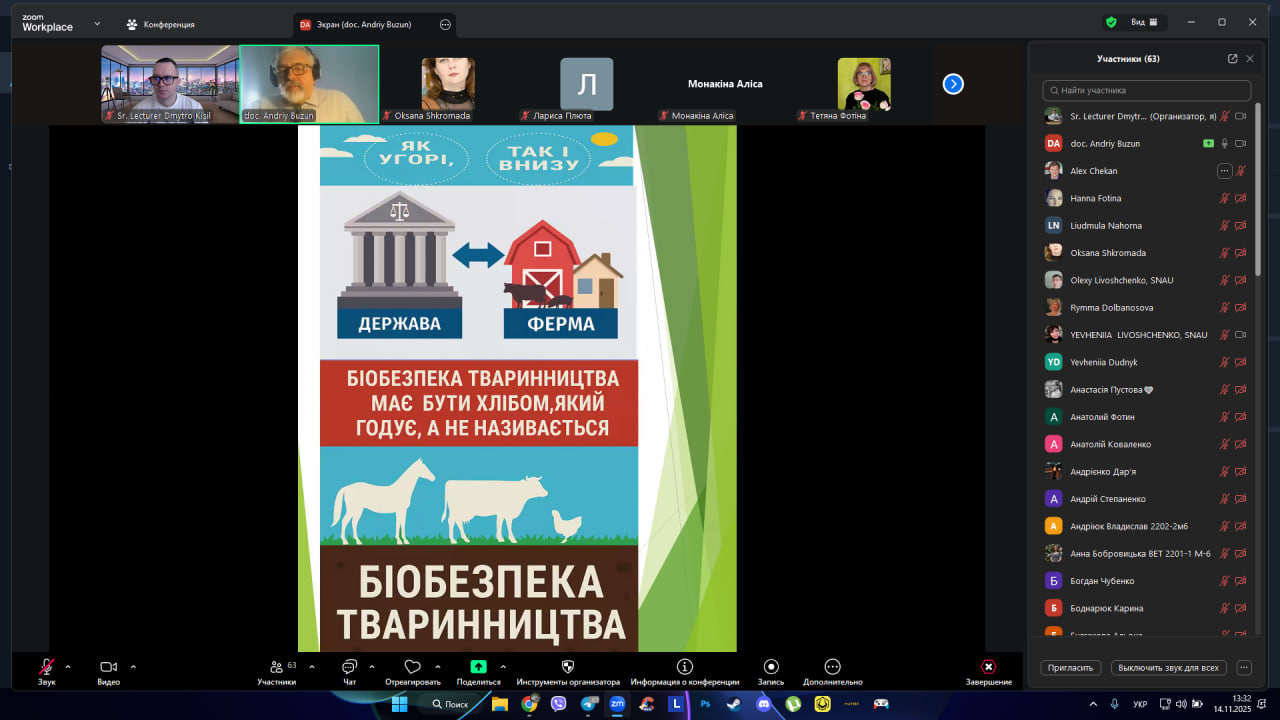Open Google Chrome from the taskbar

point(529,704)
